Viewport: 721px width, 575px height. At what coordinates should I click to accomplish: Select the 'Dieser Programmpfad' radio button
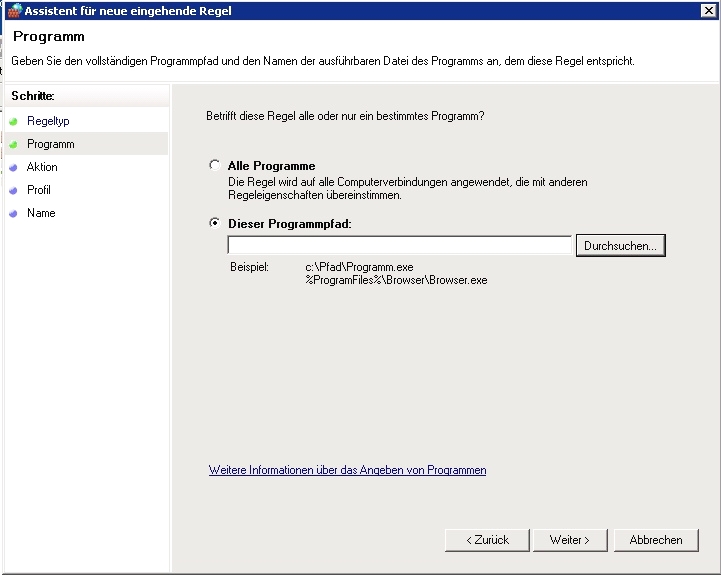215,223
